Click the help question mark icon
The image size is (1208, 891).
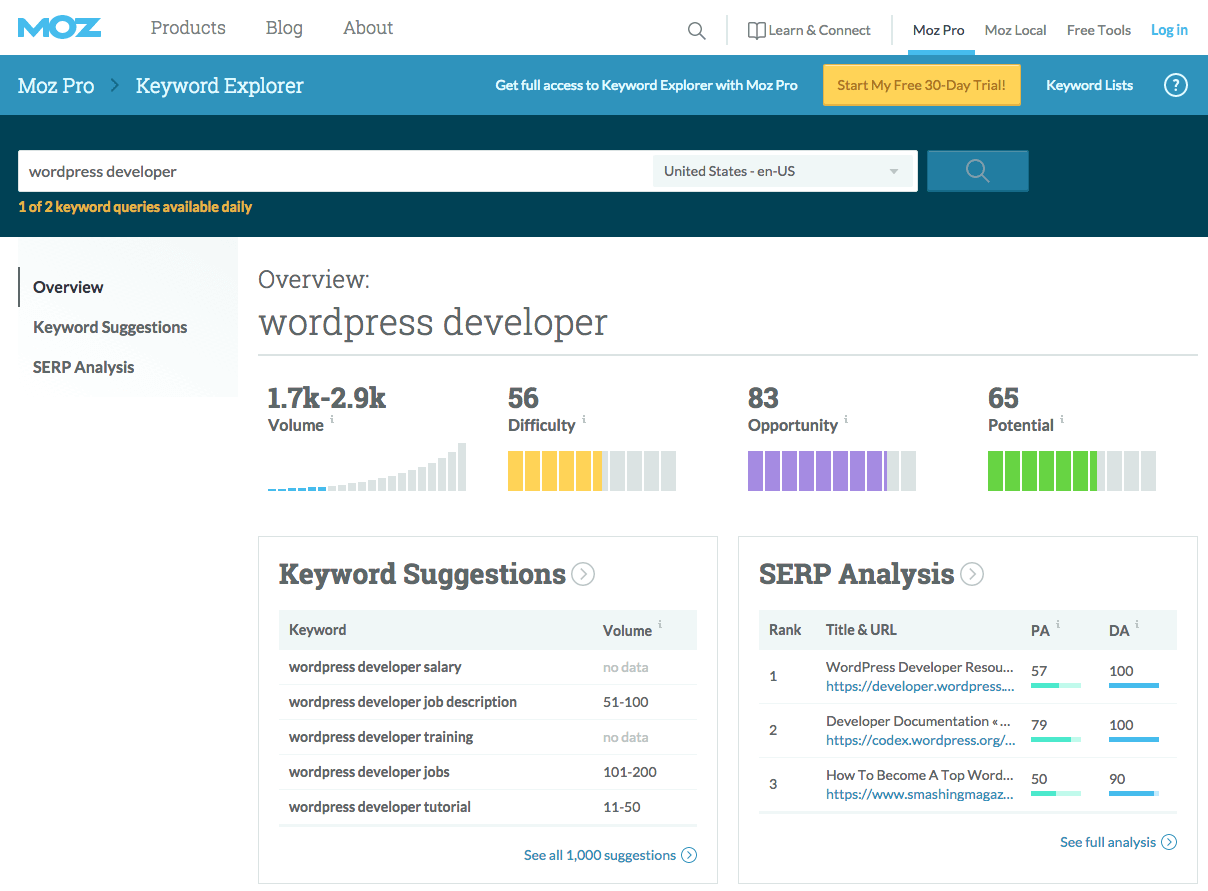point(1176,85)
